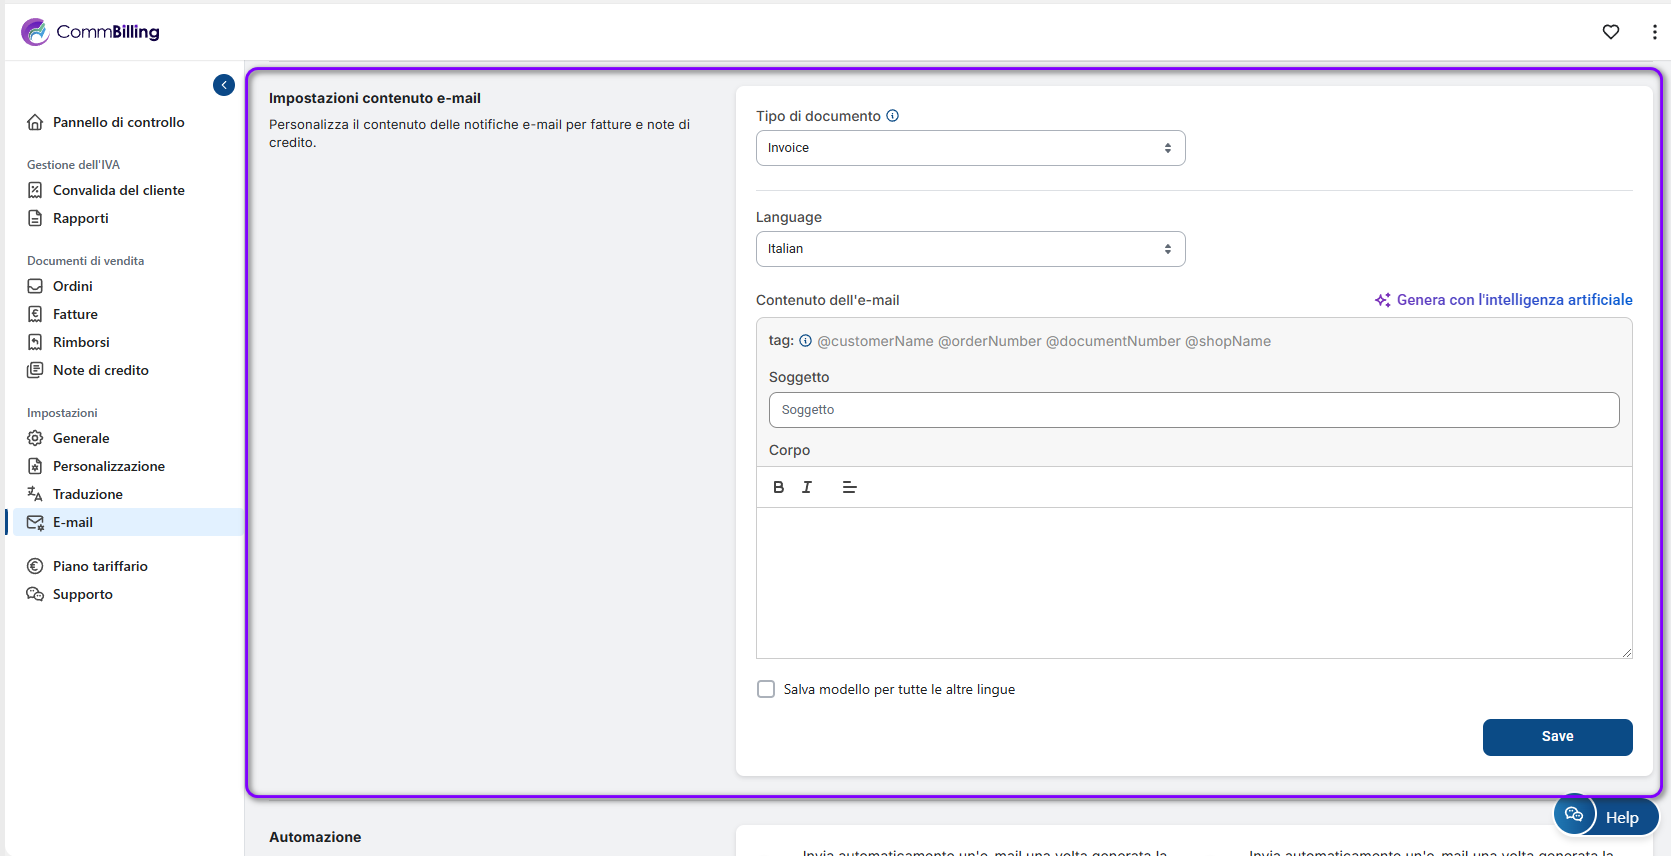Image resolution: width=1671 pixels, height=856 pixels.
Task: Go to Pannello di controllo
Action: [x=118, y=122]
